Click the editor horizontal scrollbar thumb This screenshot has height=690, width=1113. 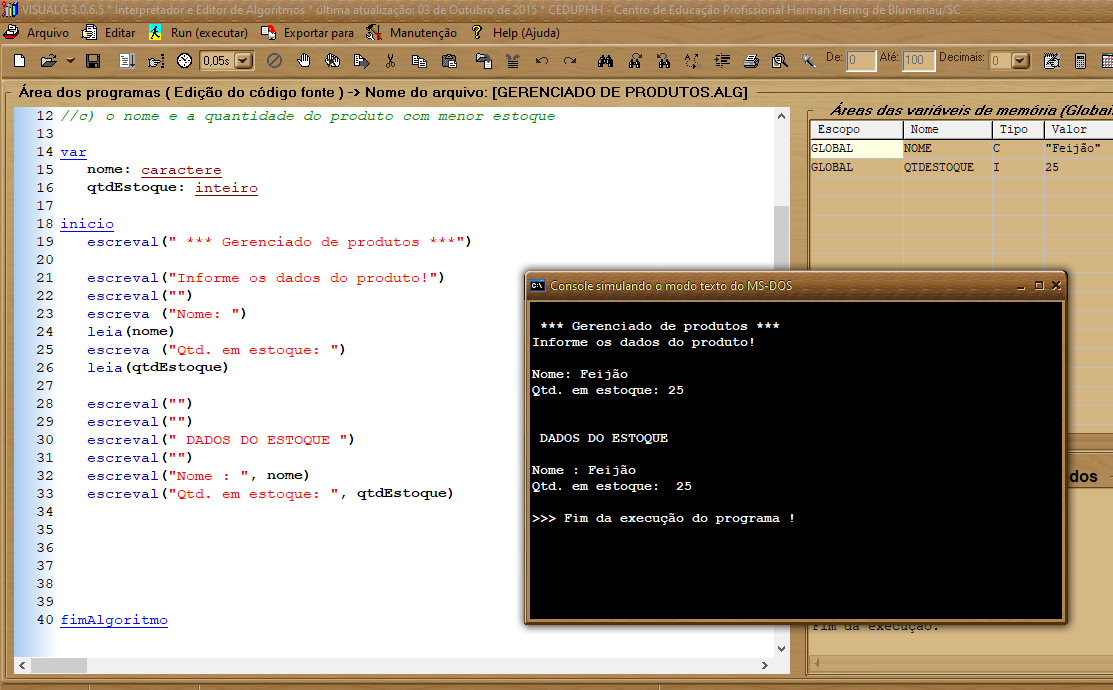coord(59,665)
